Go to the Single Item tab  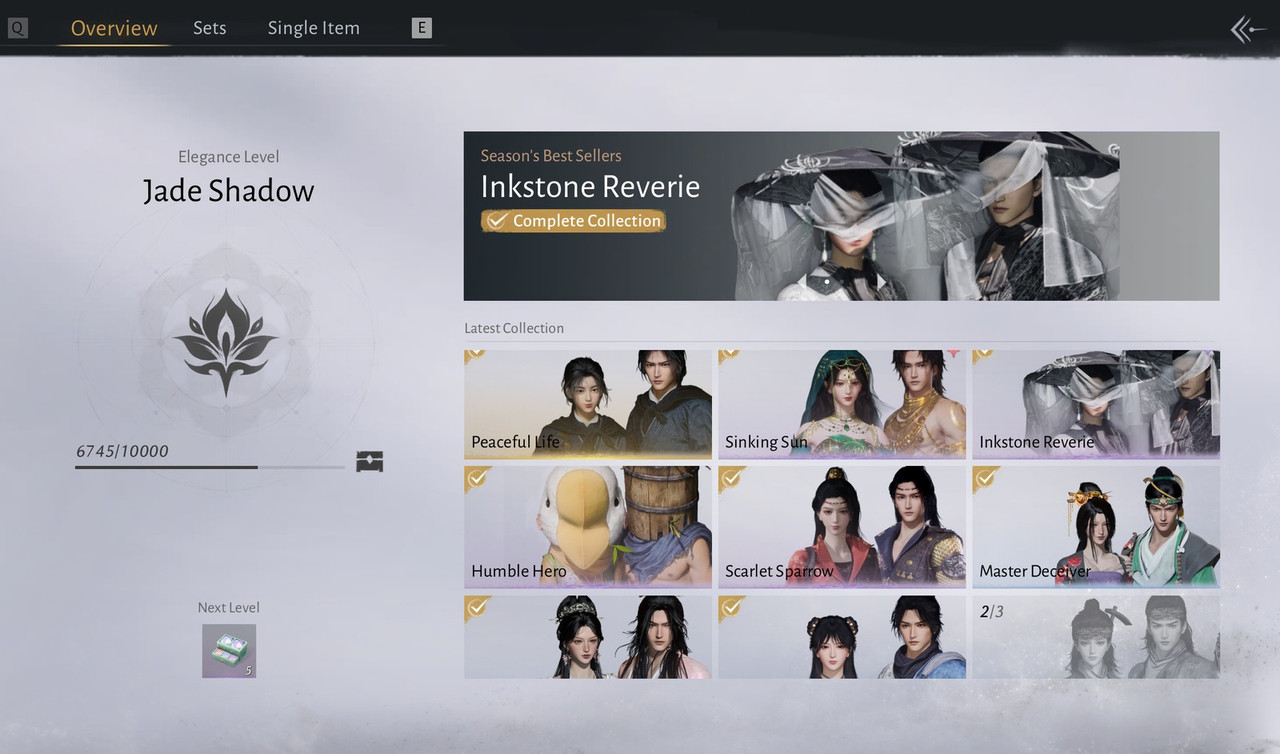pos(314,28)
